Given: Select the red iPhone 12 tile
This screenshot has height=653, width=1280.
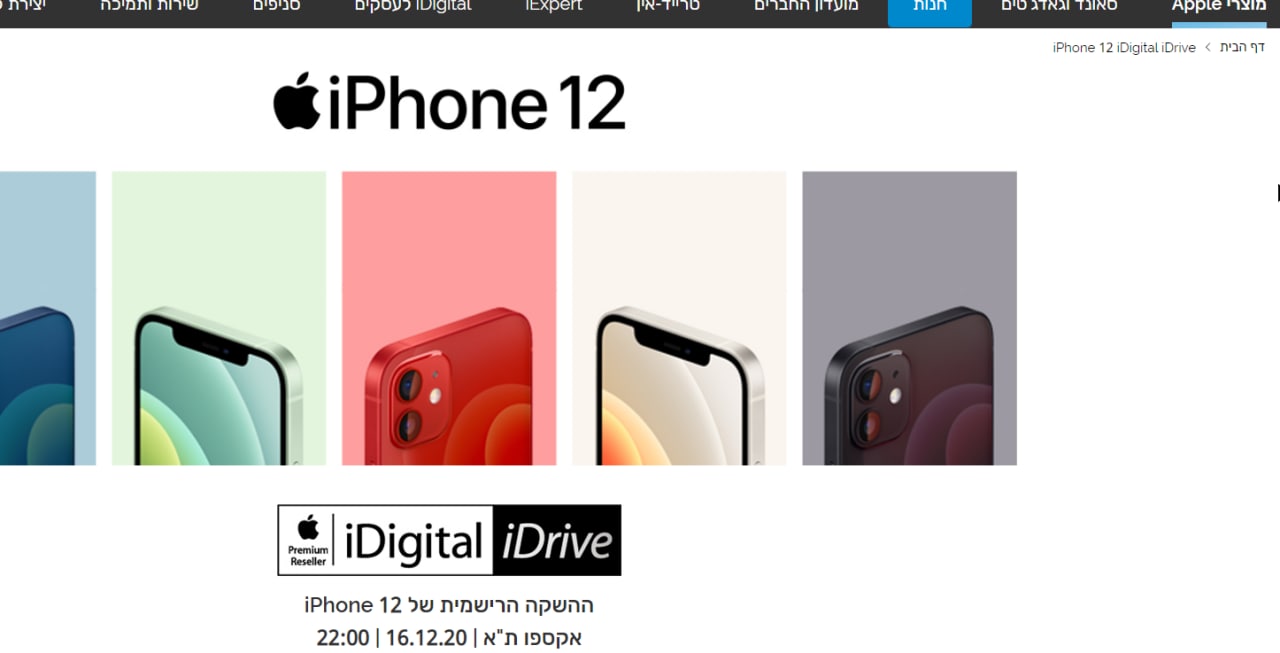Looking at the screenshot, I should pos(449,318).
